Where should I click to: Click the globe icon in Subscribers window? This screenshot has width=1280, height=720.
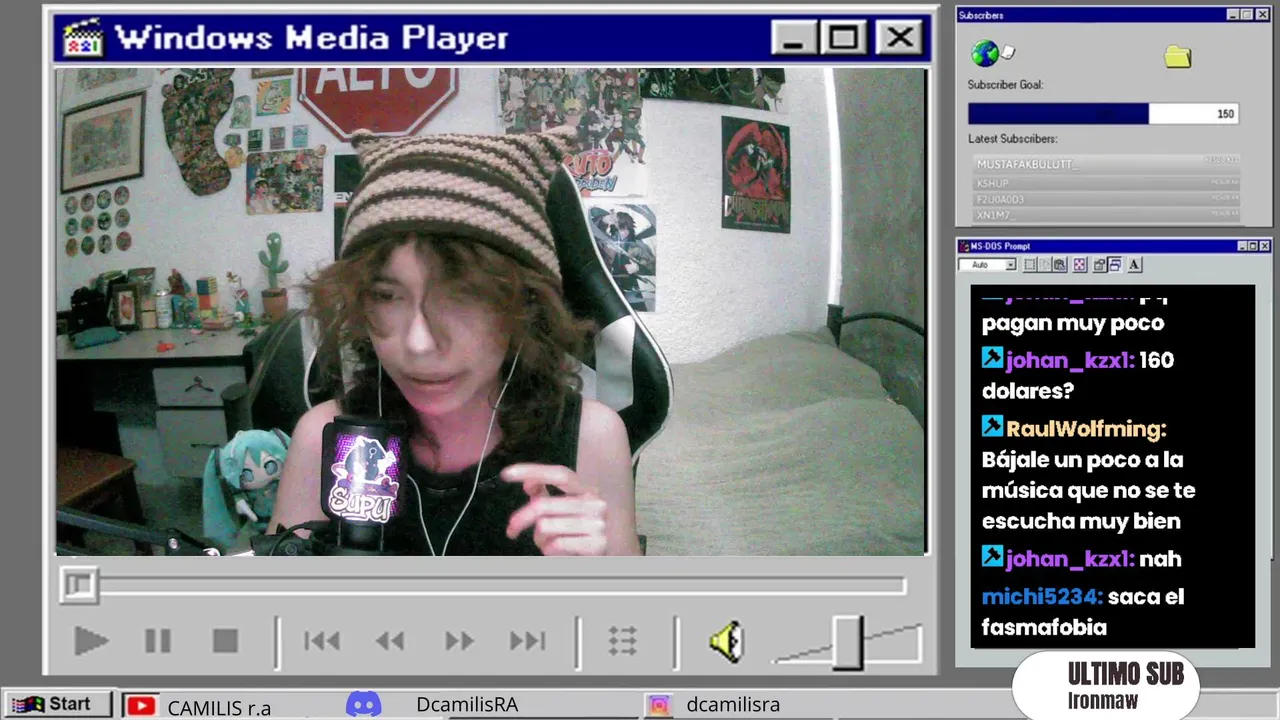pos(985,53)
